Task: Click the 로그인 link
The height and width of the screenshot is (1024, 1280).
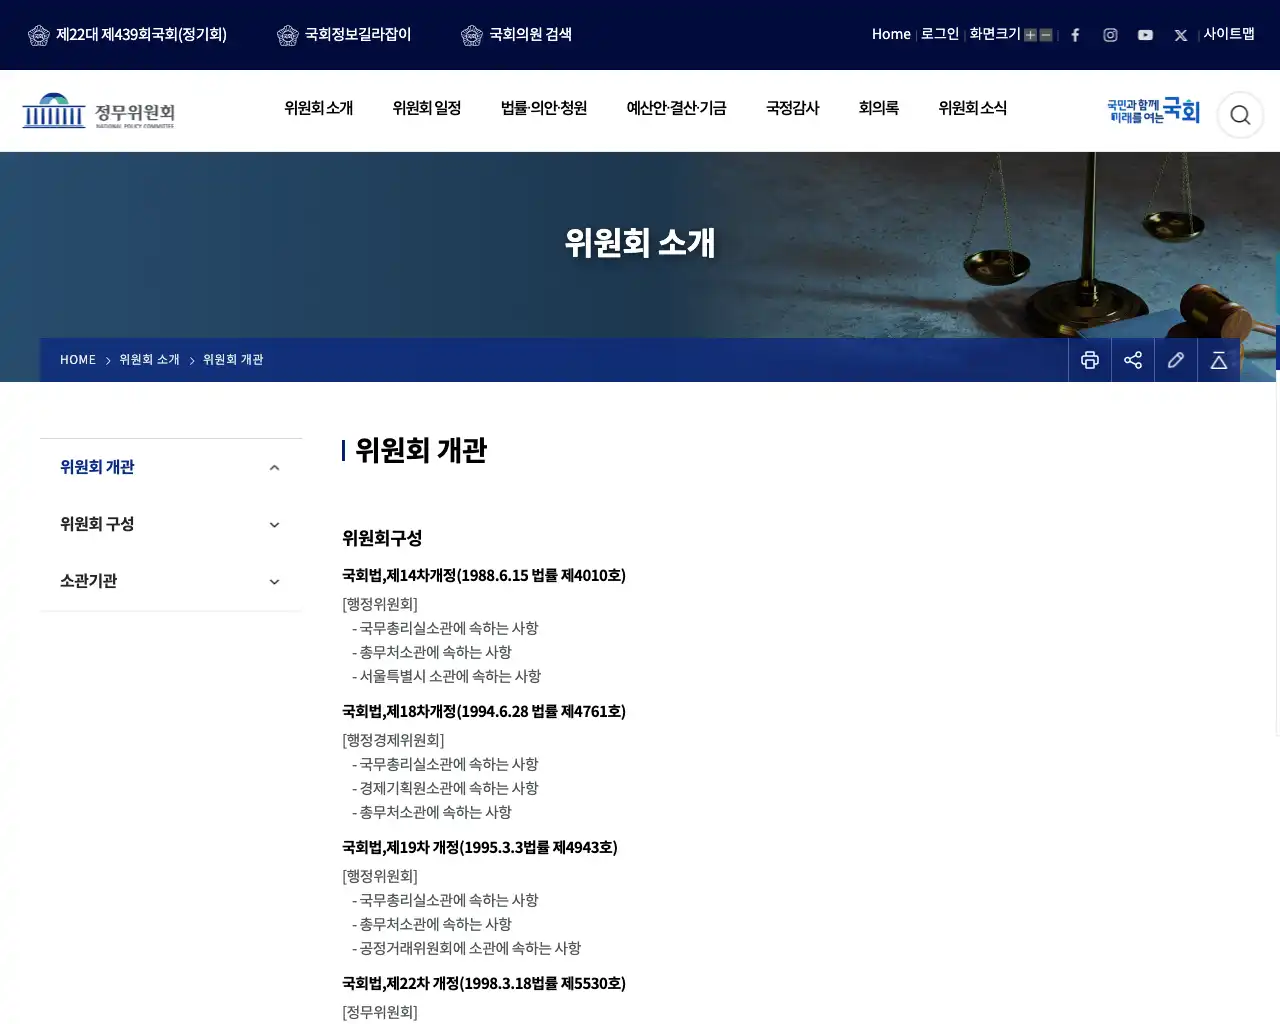Action: pos(940,34)
